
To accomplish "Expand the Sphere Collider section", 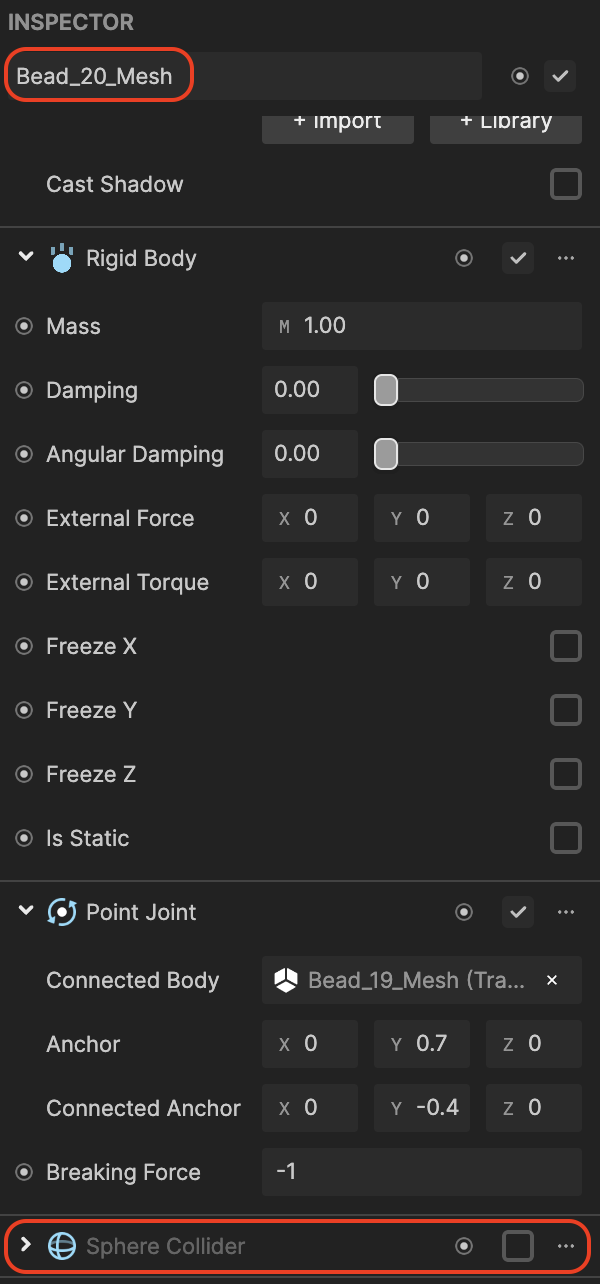I will (26, 1246).
